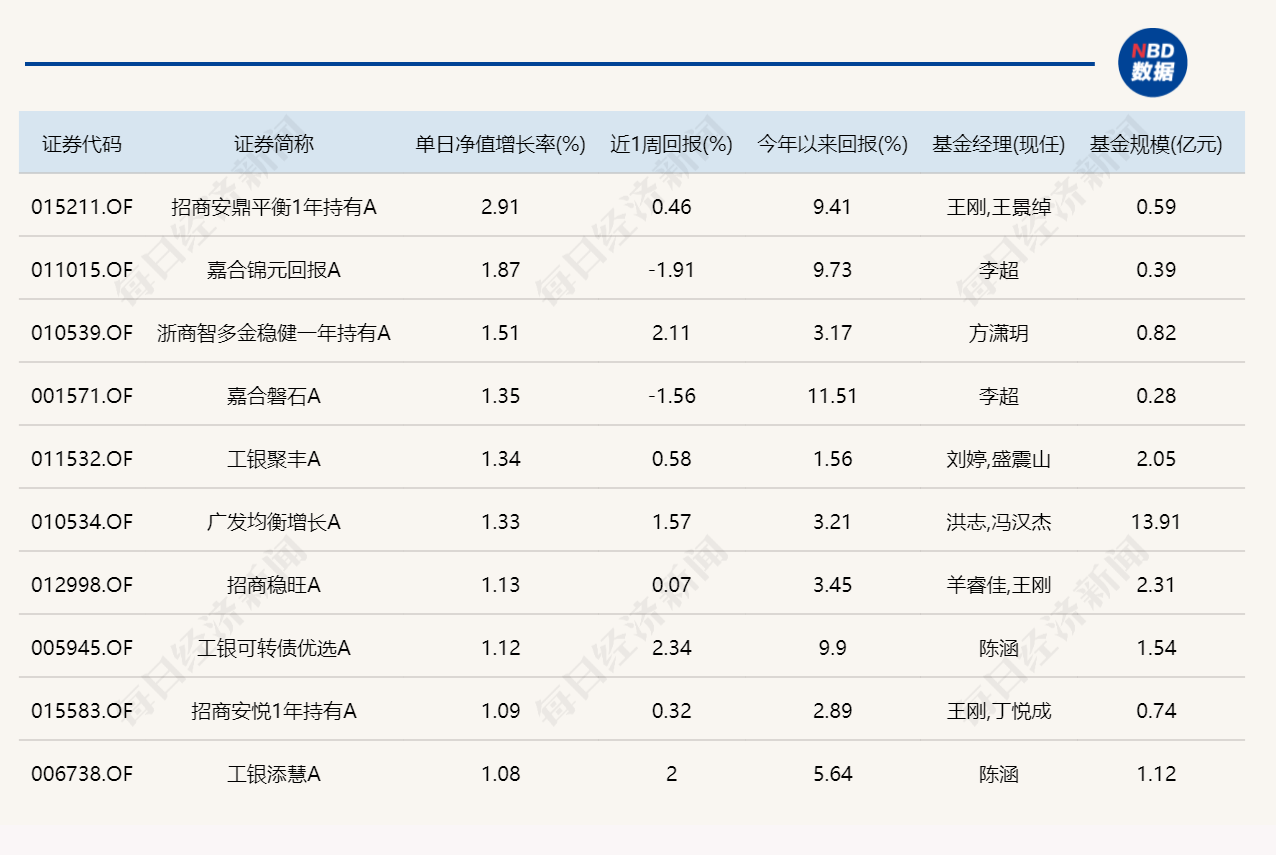Select the 基金经理(现任) column header
The height and width of the screenshot is (855, 1276).
(x=1000, y=143)
